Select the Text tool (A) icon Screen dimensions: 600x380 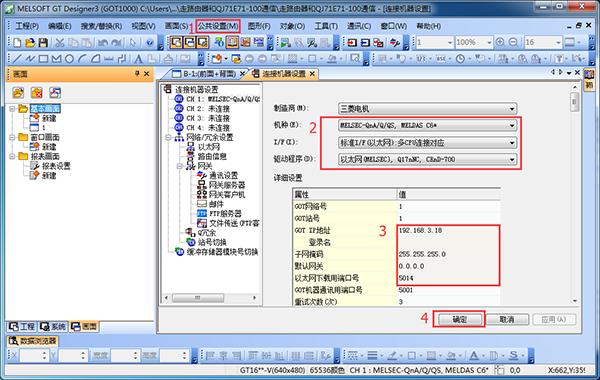pos(138,59)
